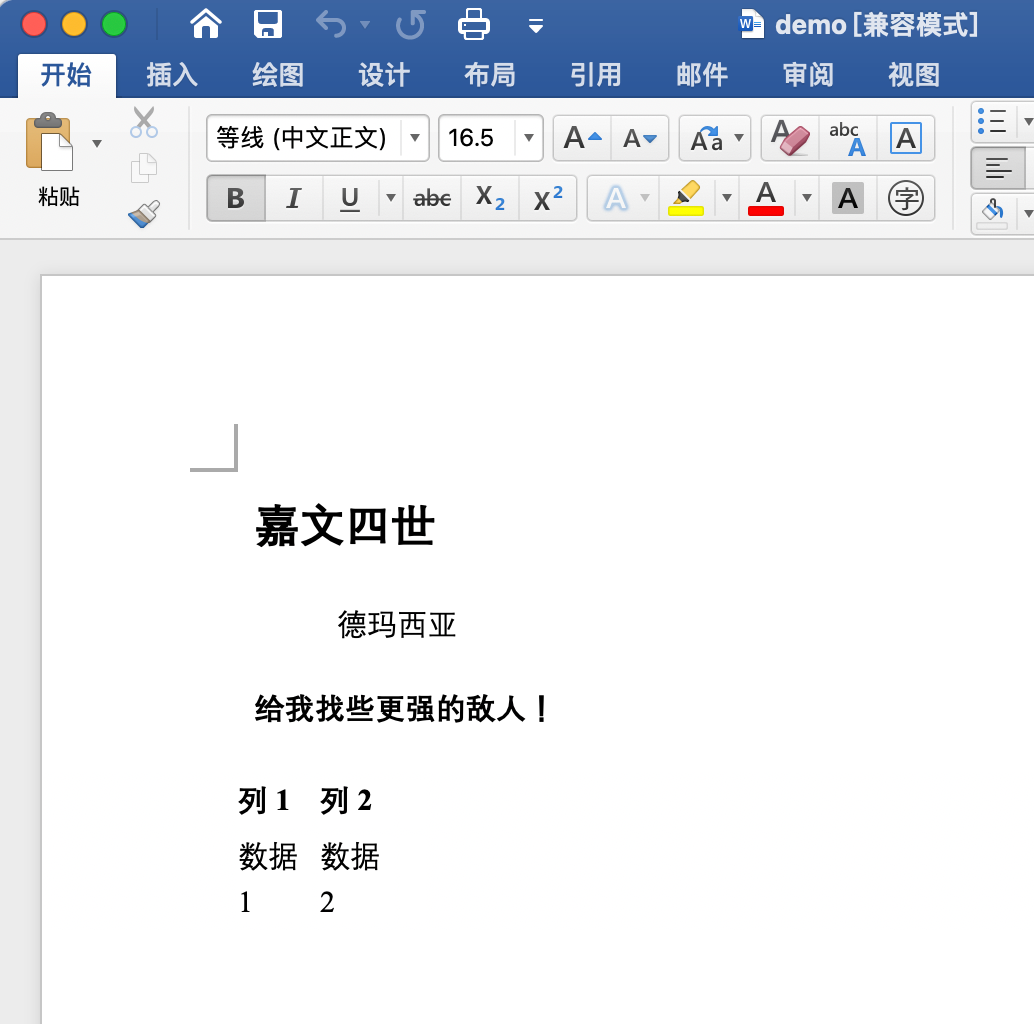1034x1024 pixels.
Task: Switch to the 设计 tab
Action: pos(384,75)
